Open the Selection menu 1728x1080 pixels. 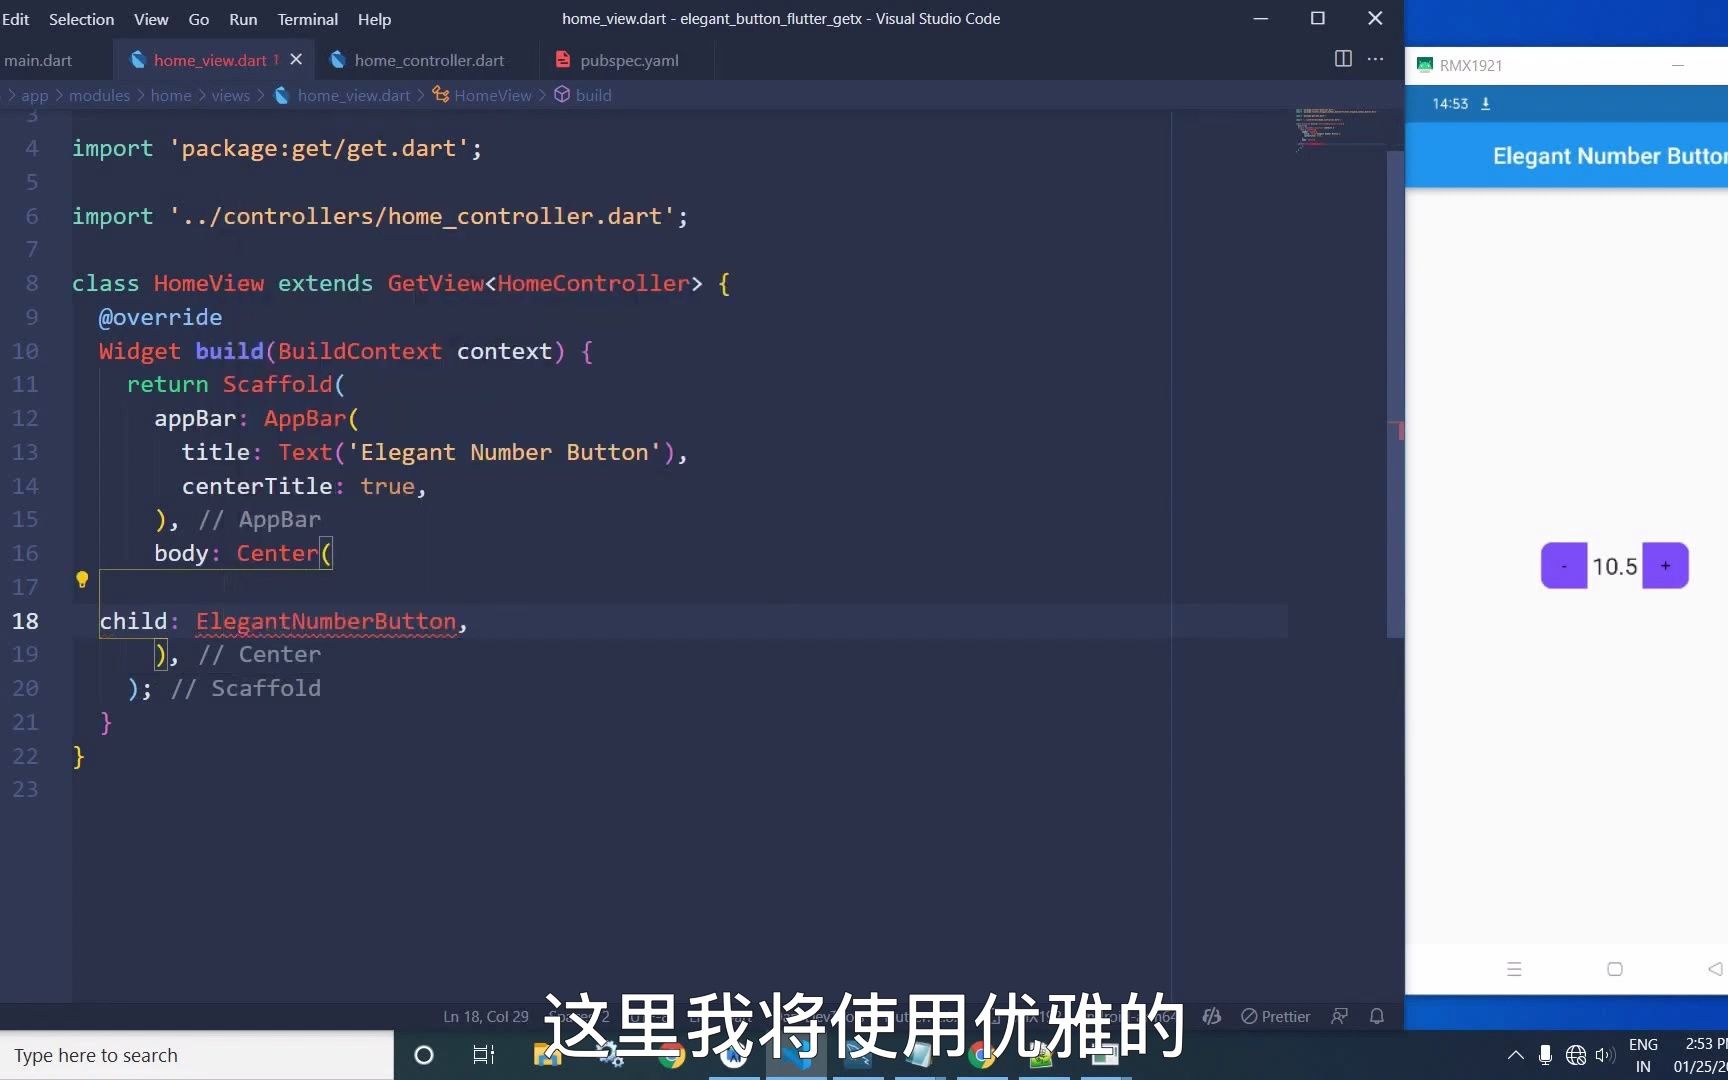(81, 19)
